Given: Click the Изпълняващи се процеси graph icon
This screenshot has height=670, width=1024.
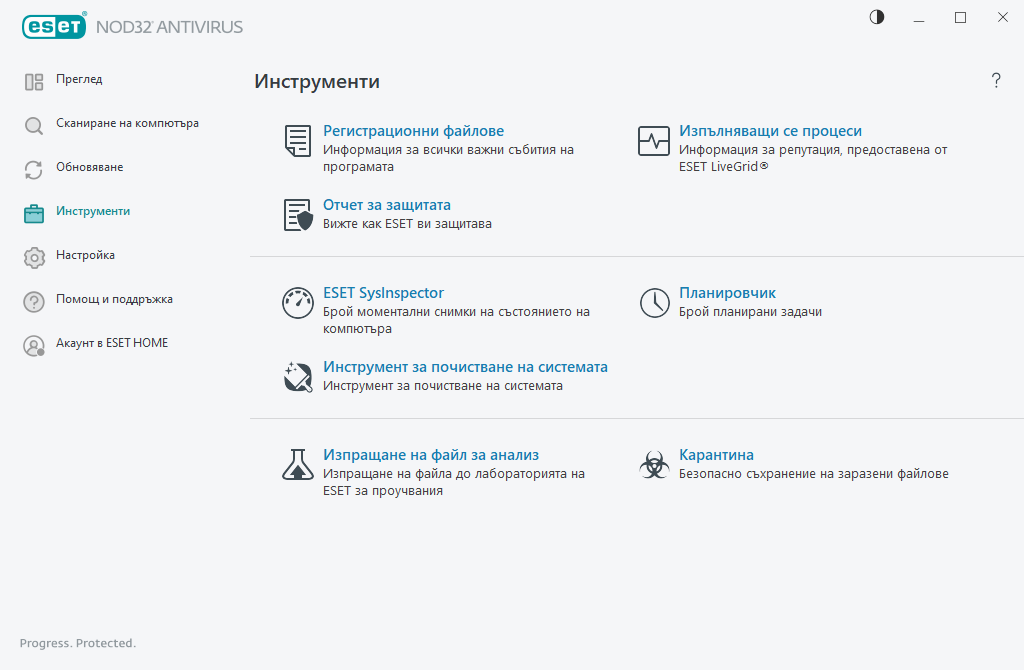Looking at the screenshot, I should (x=654, y=141).
